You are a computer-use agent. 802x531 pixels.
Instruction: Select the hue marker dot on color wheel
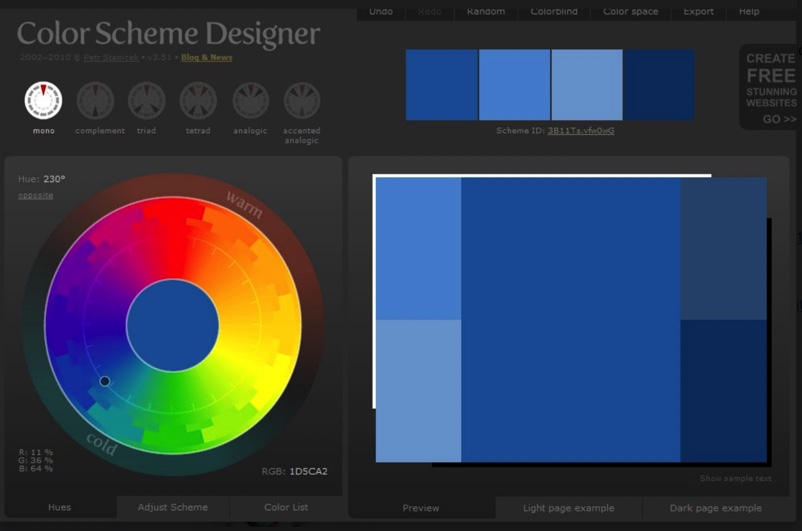coord(105,381)
